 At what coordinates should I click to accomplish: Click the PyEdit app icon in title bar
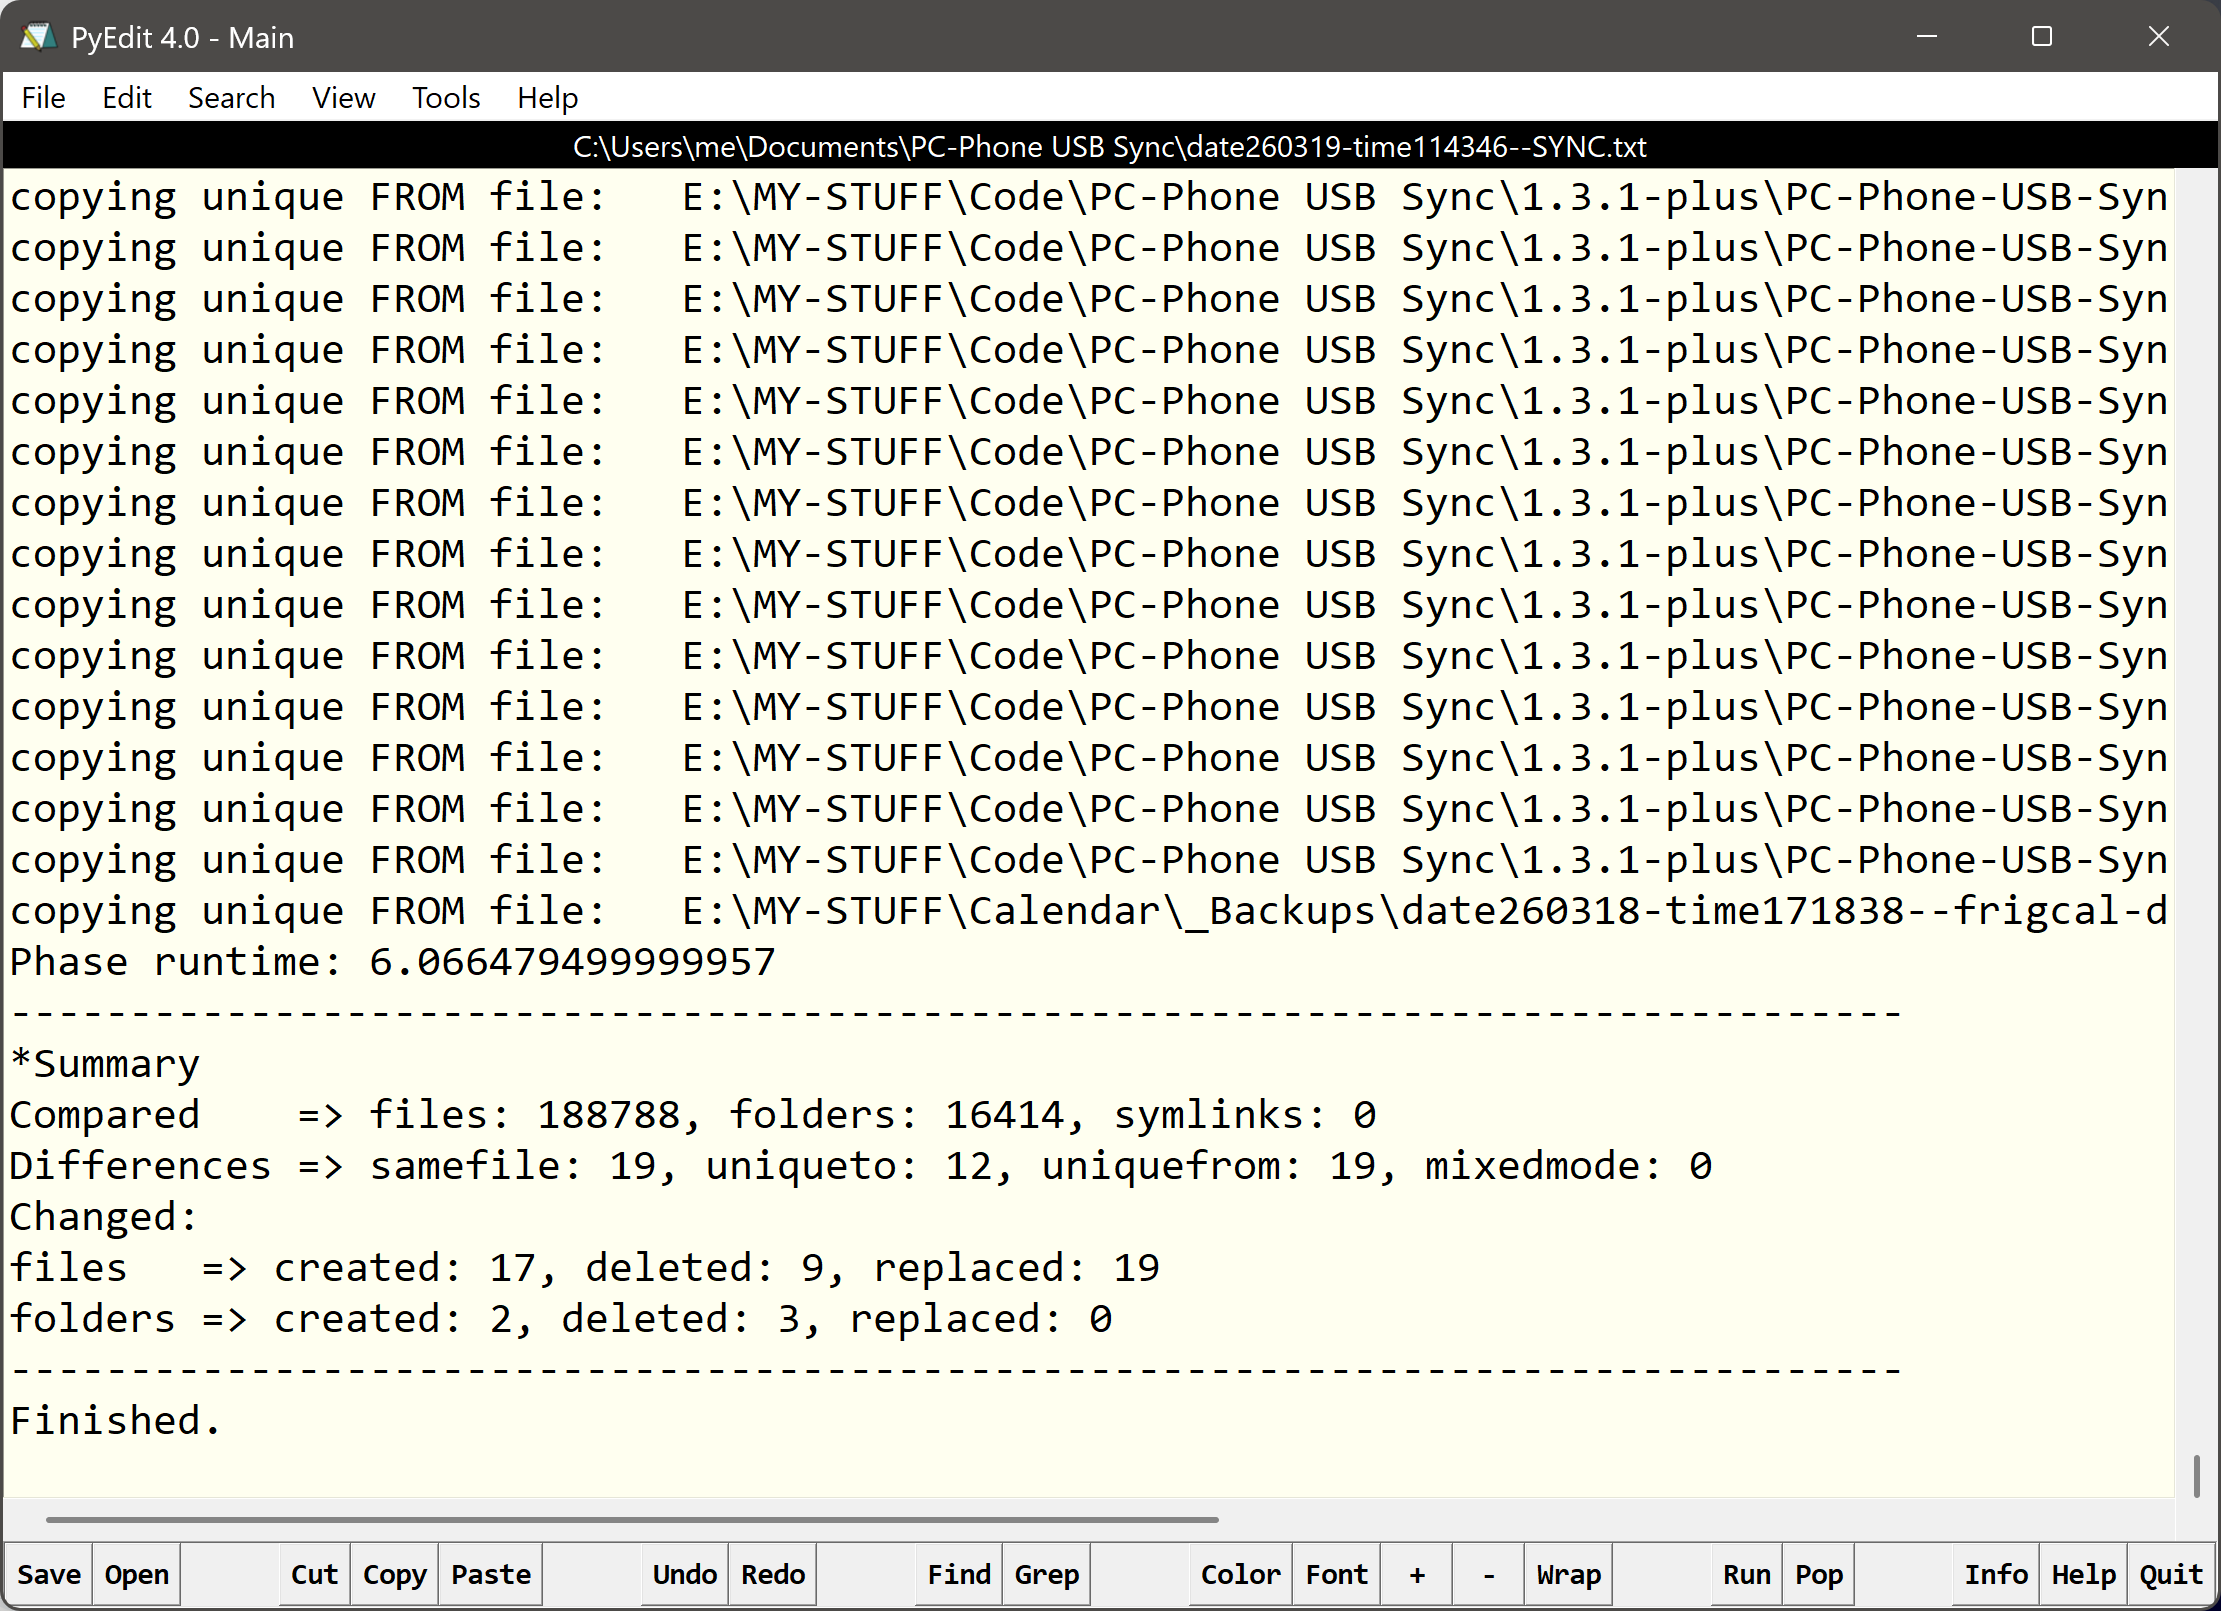click(x=38, y=37)
